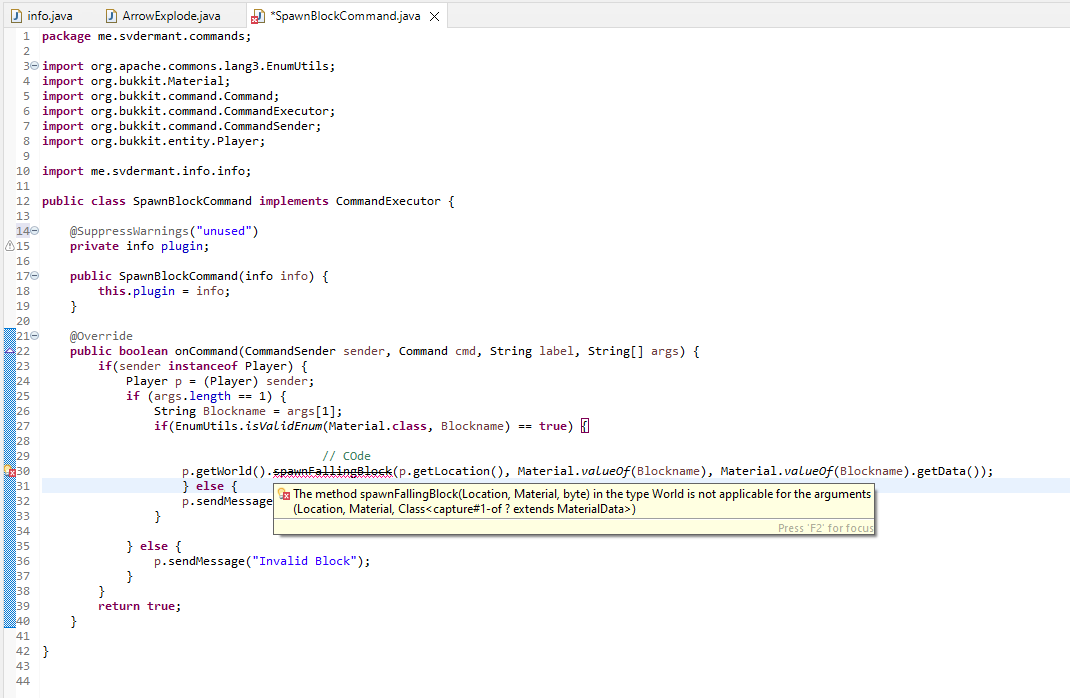Click 'Player p = (Player) sender;' line
The image size is (1070, 698).
(220, 381)
